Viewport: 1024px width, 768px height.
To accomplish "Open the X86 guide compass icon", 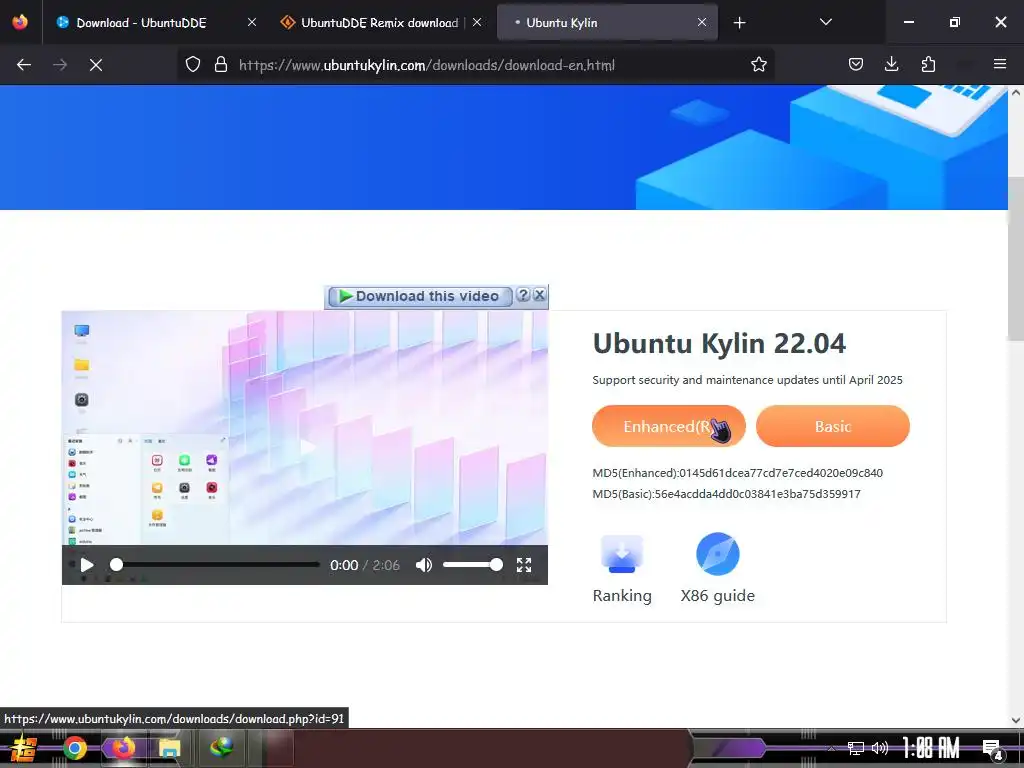I will click(x=718, y=554).
